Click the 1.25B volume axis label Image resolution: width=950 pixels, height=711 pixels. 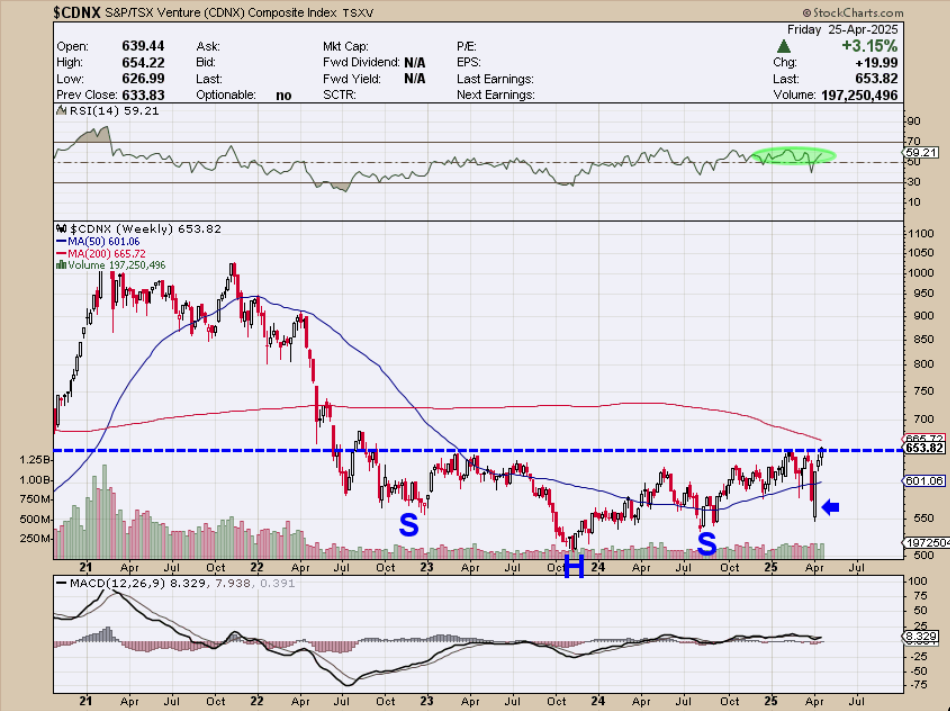pyautogui.click(x=35, y=460)
